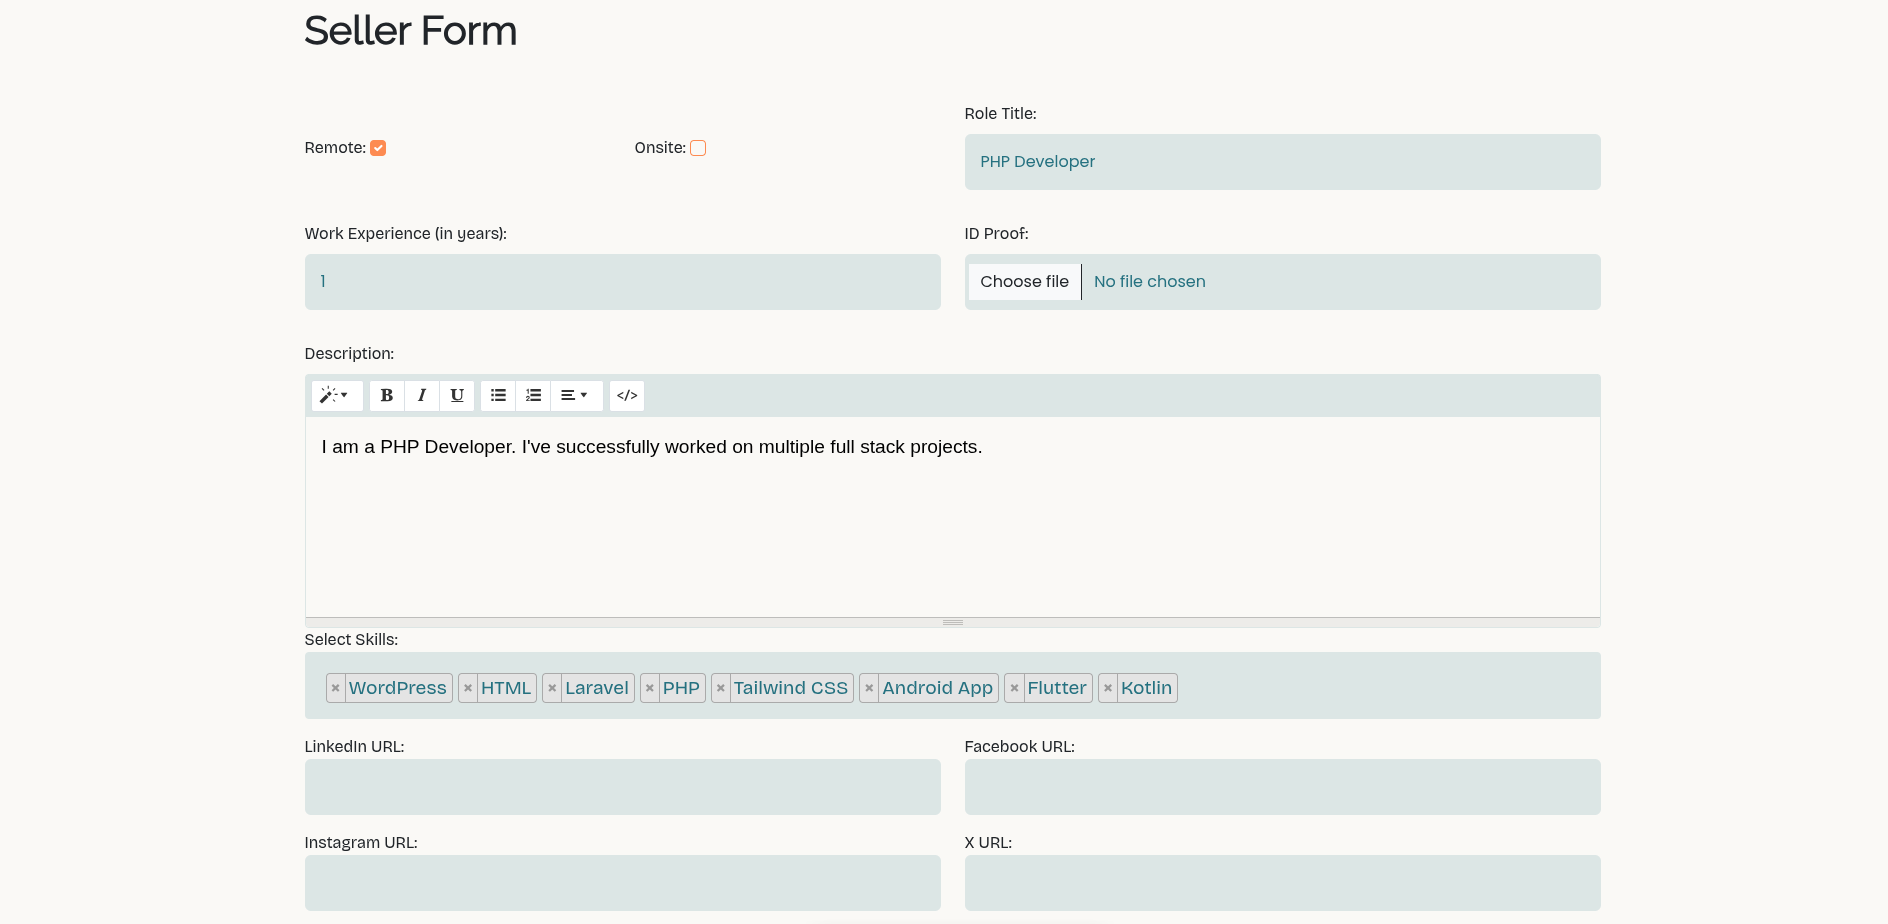The height and width of the screenshot is (924, 1888).
Task: Toggle bold formatting in description editor
Action: pos(387,395)
